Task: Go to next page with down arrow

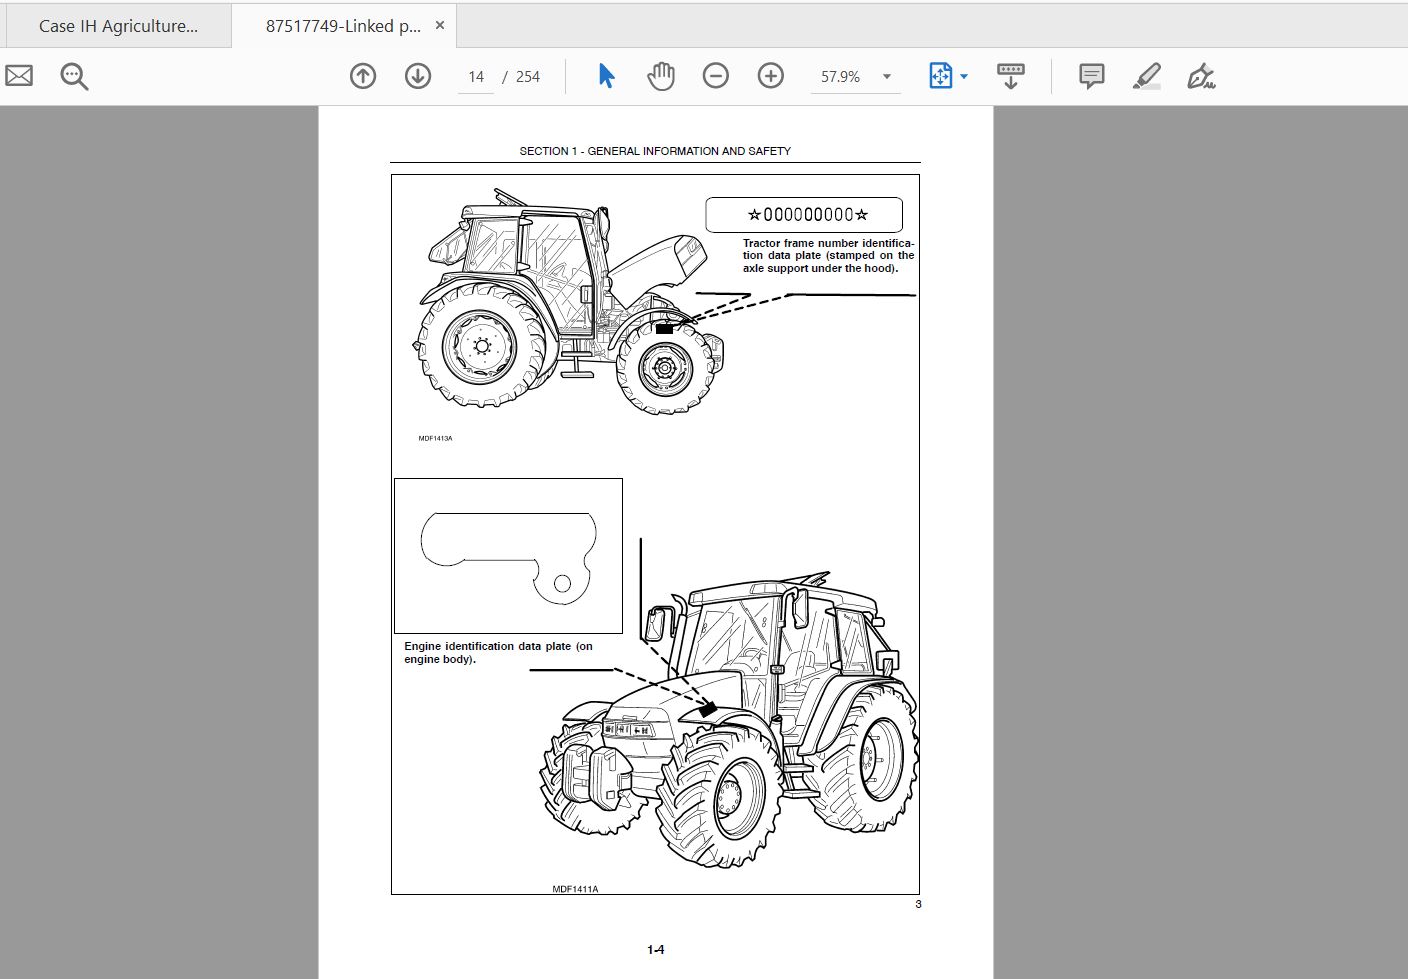Action: coord(418,76)
